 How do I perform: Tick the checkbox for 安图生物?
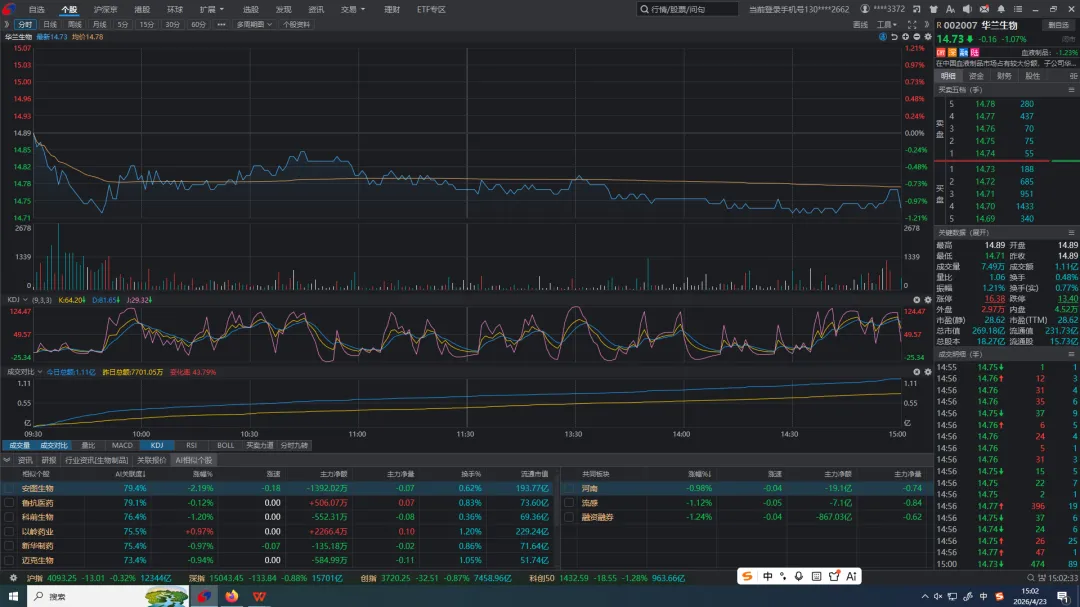(x=9, y=488)
